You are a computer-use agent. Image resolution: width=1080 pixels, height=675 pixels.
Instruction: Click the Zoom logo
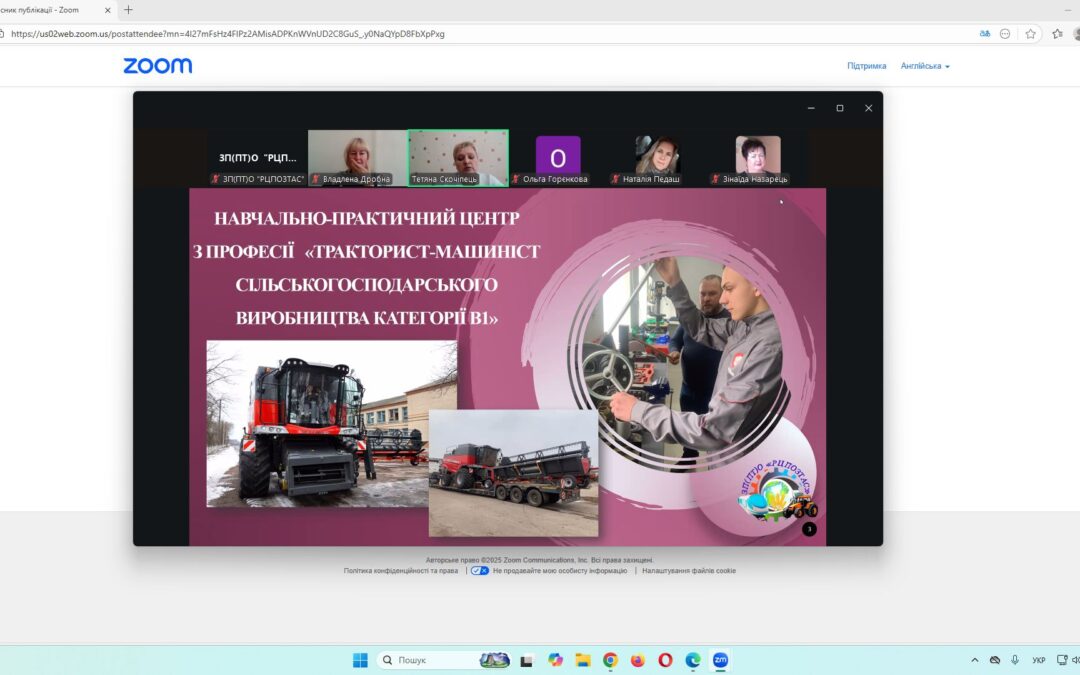pos(157,65)
